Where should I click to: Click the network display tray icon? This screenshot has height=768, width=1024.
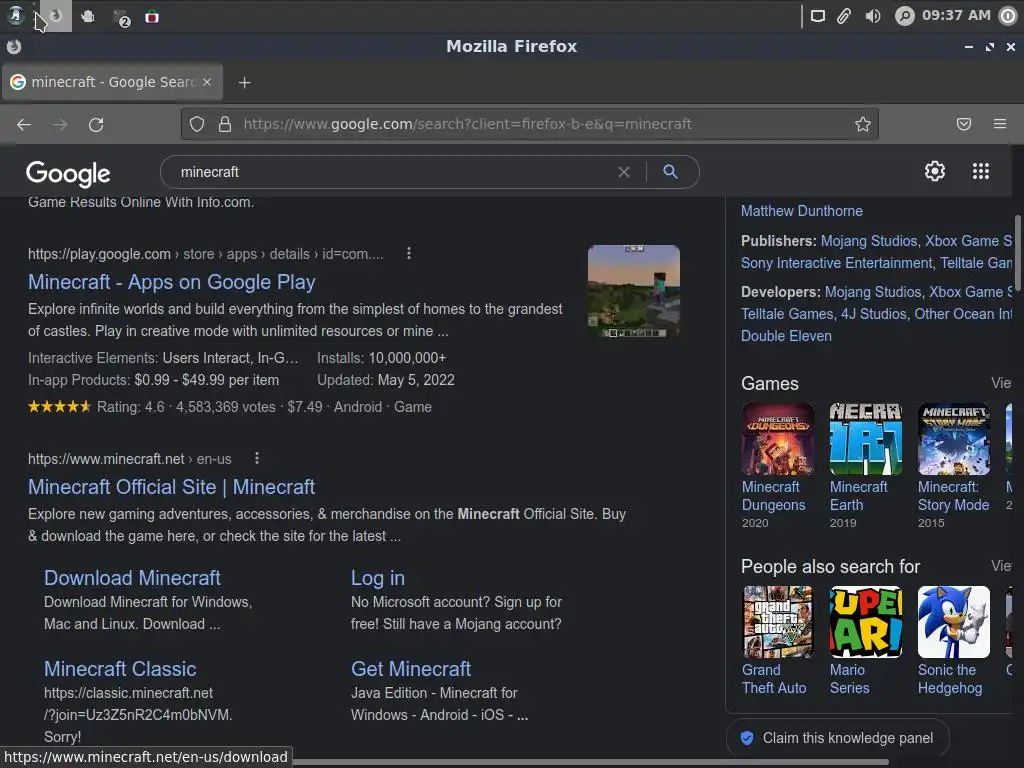817,16
